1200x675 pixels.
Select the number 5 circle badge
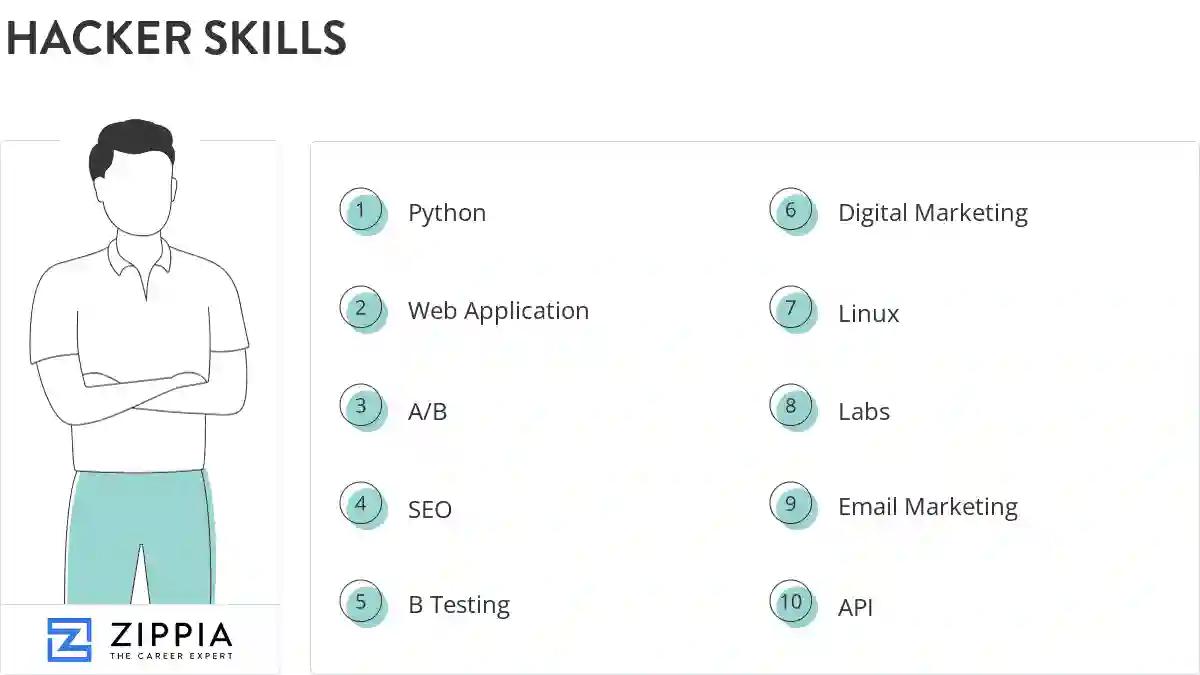[x=361, y=602]
